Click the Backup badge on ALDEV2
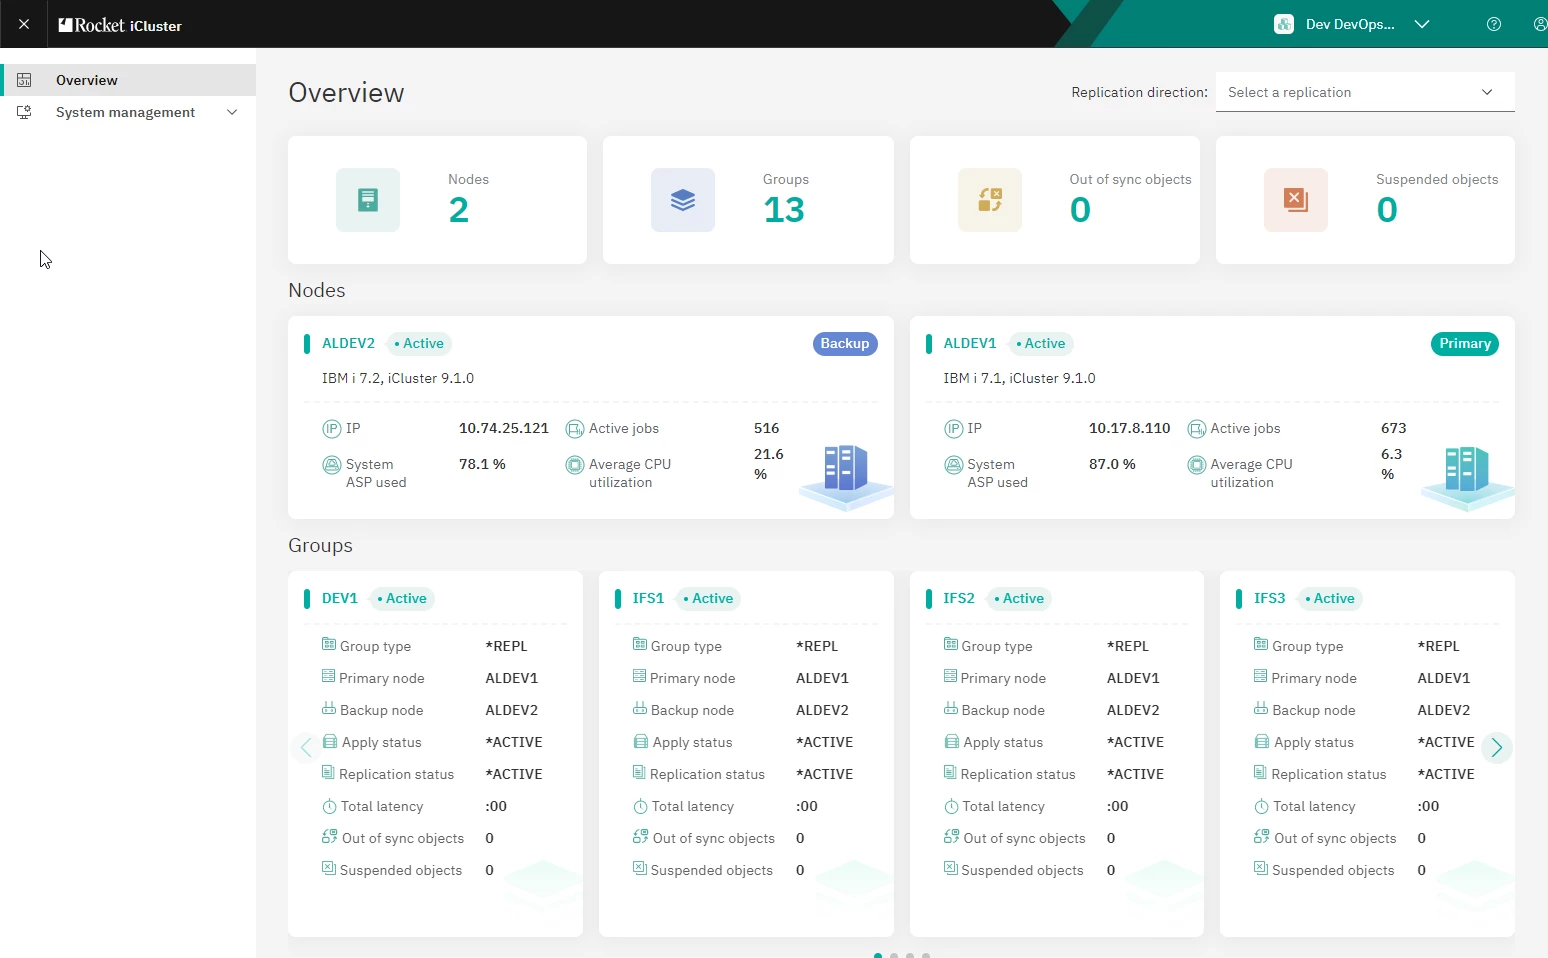Image resolution: width=1548 pixels, height=958 pixels. (845, 343)
